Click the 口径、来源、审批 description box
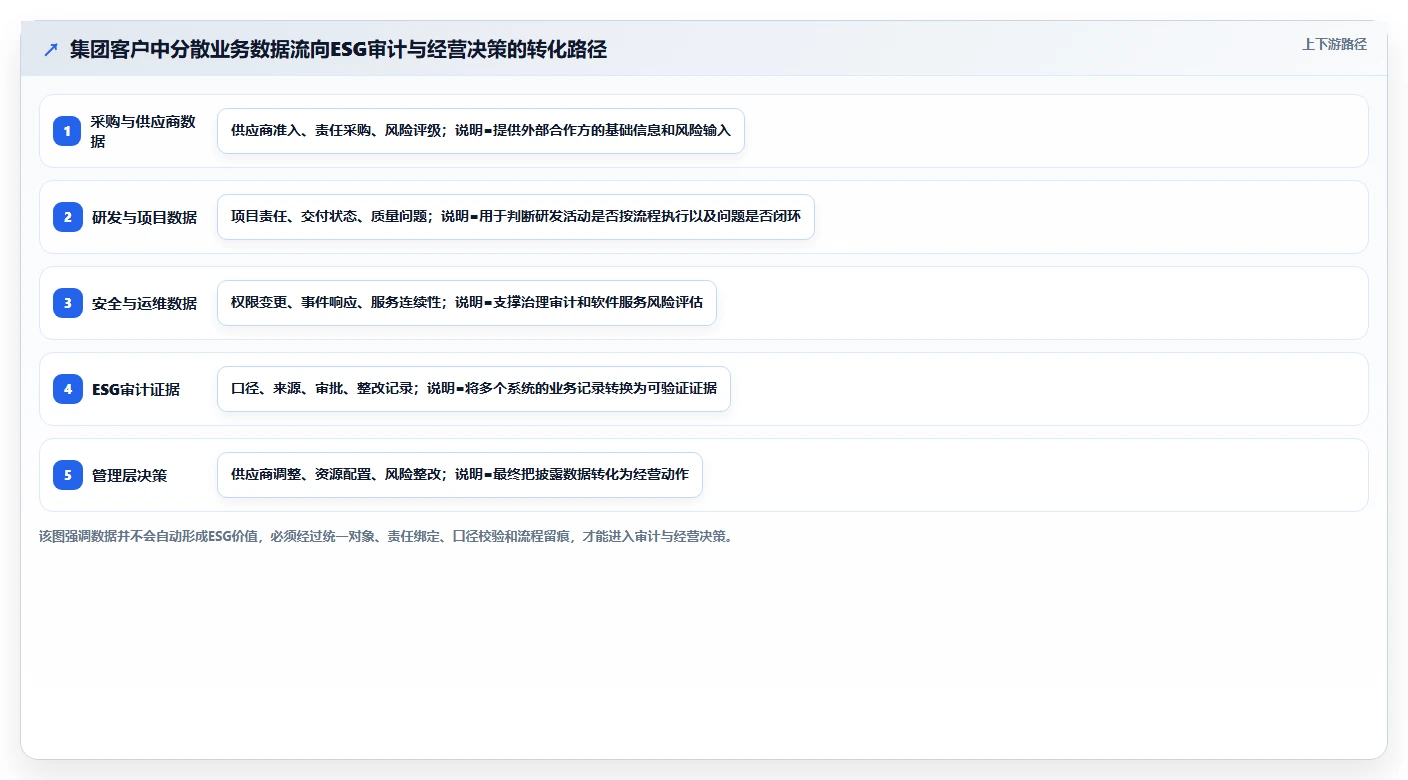The width and height of the screenshot is (1408, 780). [474, 389]
